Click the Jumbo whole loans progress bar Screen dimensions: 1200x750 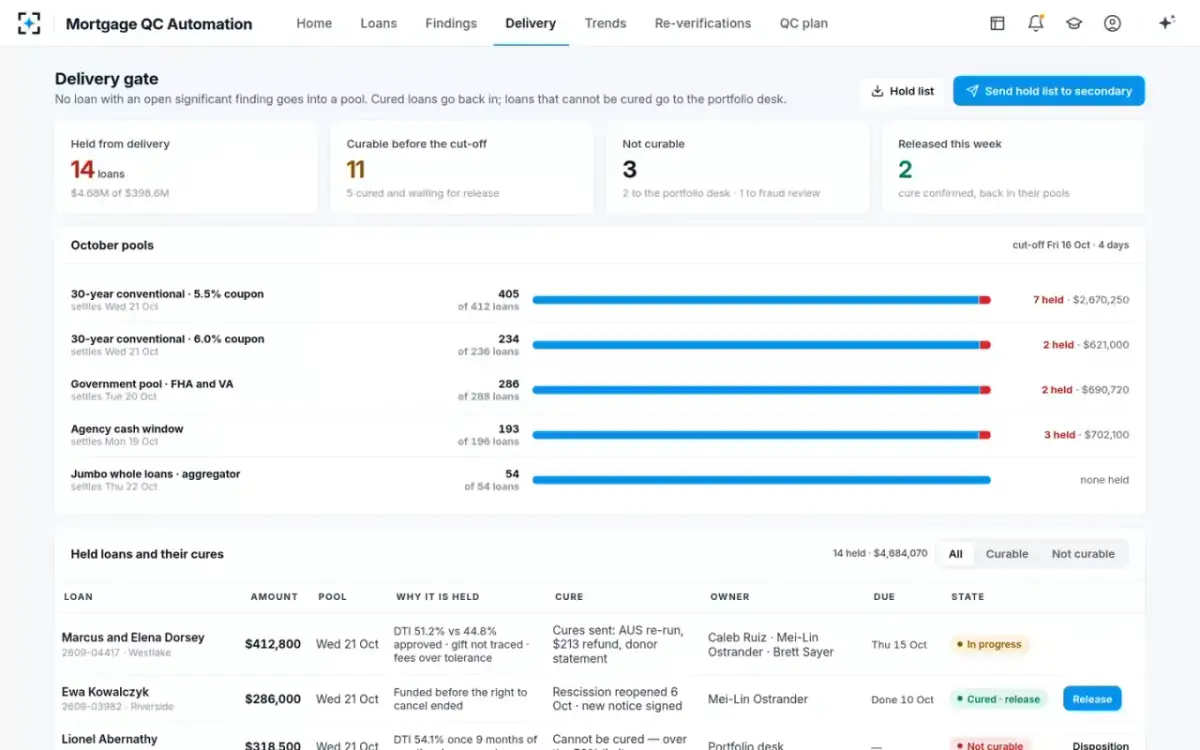coord(761,480)
